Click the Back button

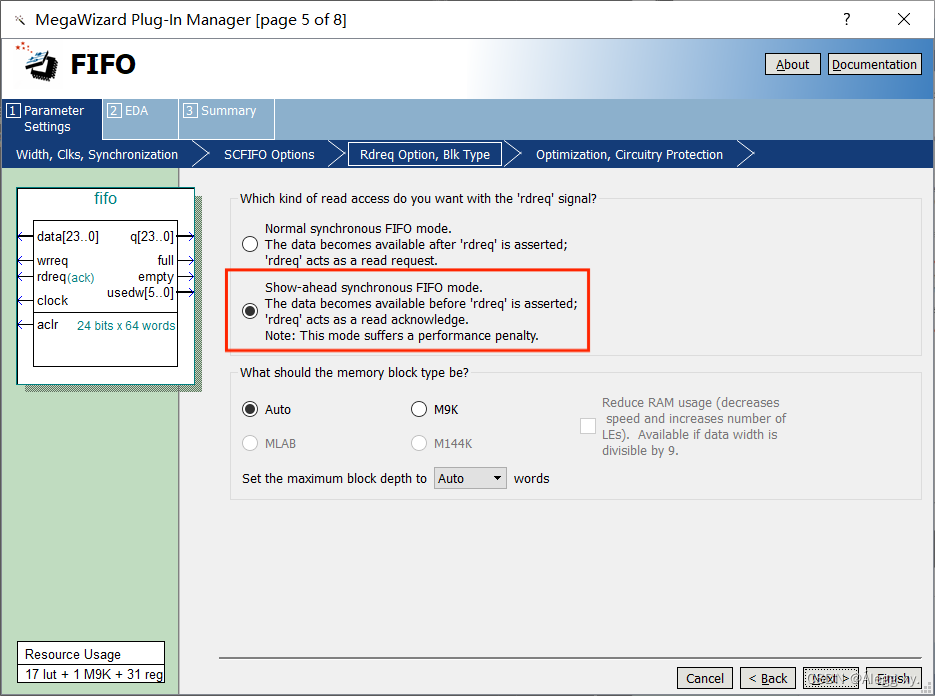point(767,678)
